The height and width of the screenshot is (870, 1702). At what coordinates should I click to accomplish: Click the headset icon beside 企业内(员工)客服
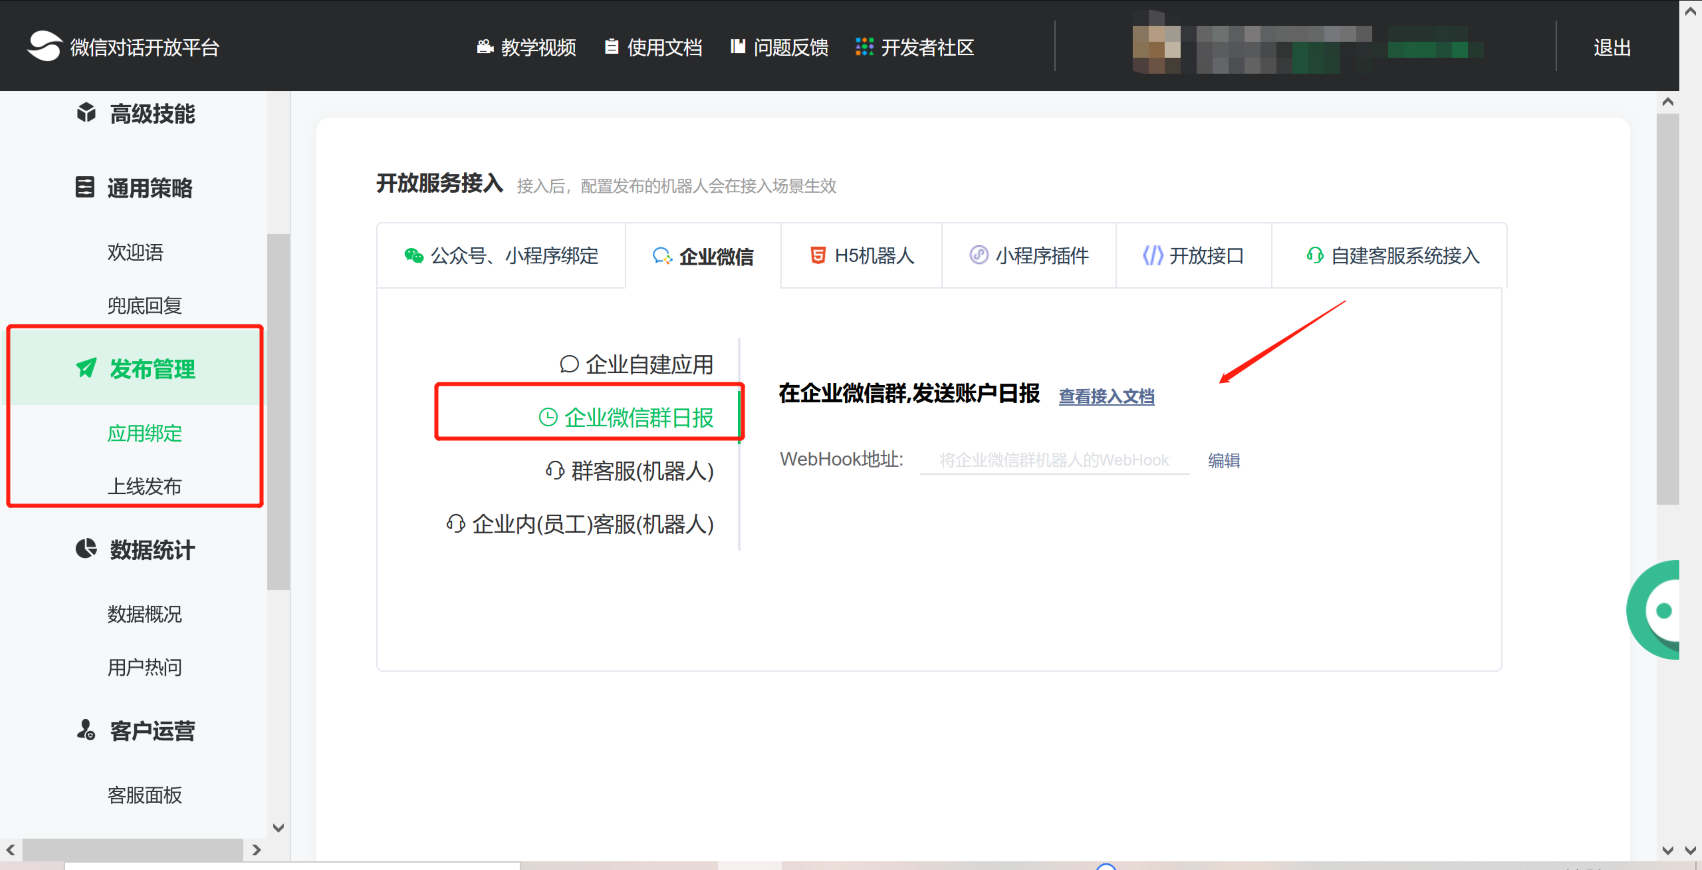456,523
